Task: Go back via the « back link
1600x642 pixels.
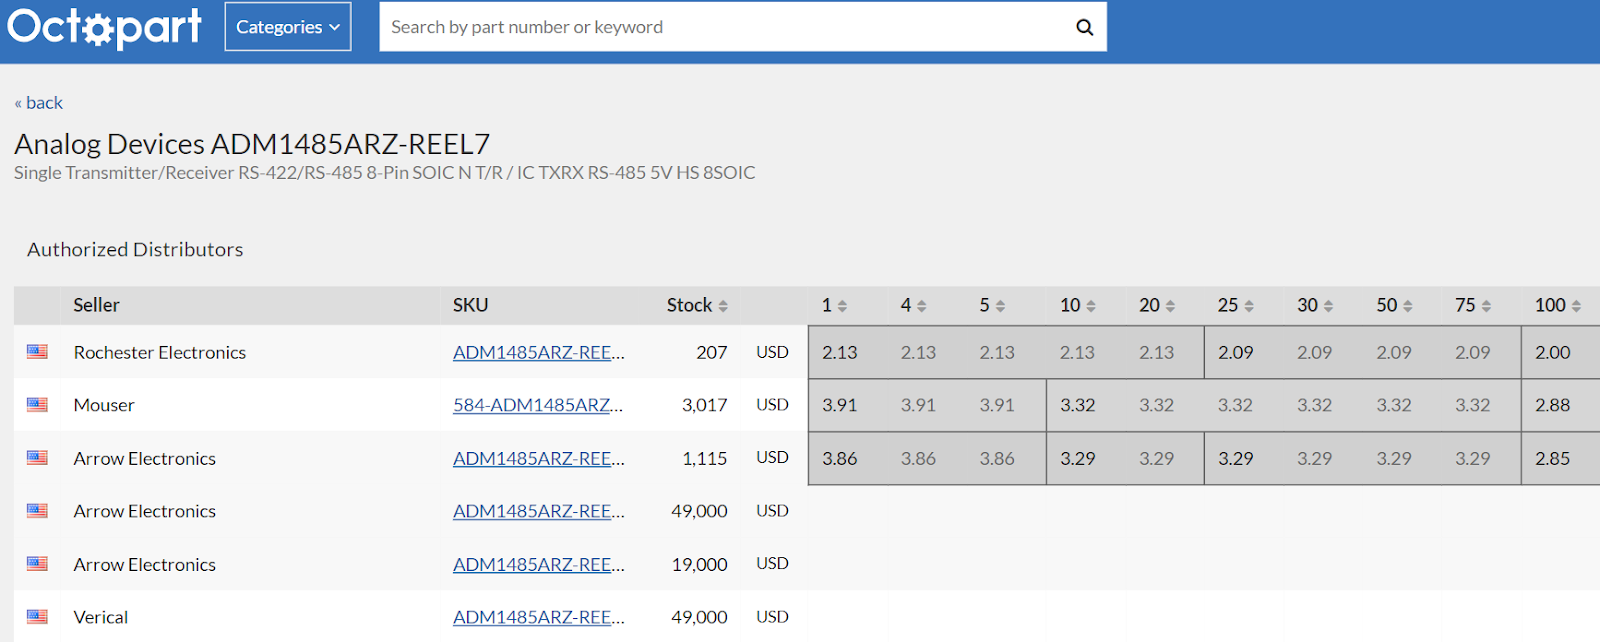Action: (x=38, y=103)
